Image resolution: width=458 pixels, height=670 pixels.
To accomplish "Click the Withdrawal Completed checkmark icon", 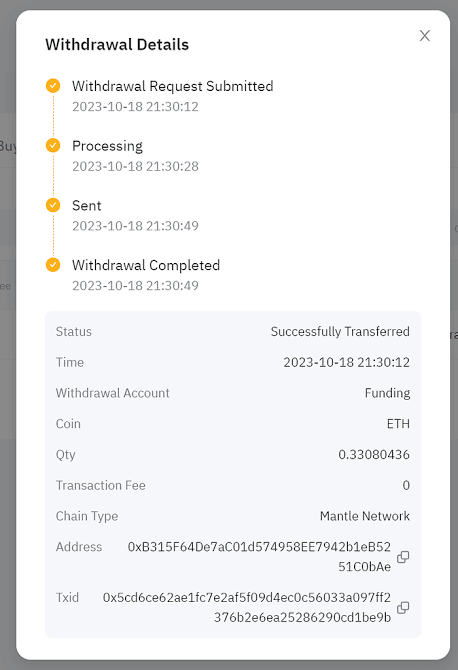I will click(53, 265).
